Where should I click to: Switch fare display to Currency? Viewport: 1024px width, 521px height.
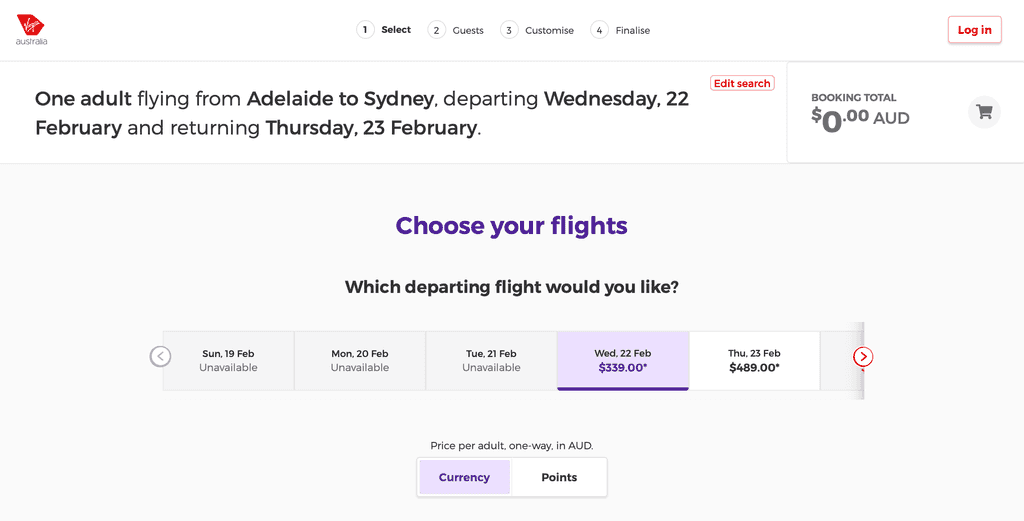(x=464, y=477)
